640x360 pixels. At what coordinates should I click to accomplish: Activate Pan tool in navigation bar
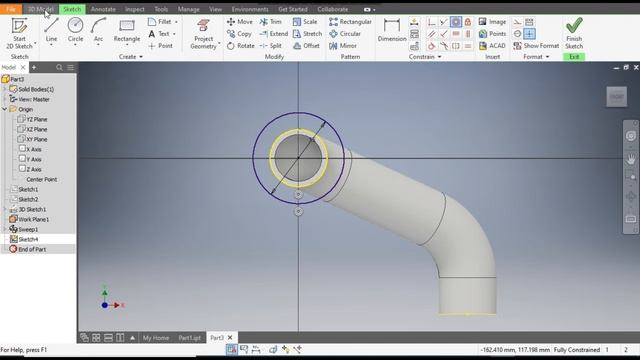631,159
